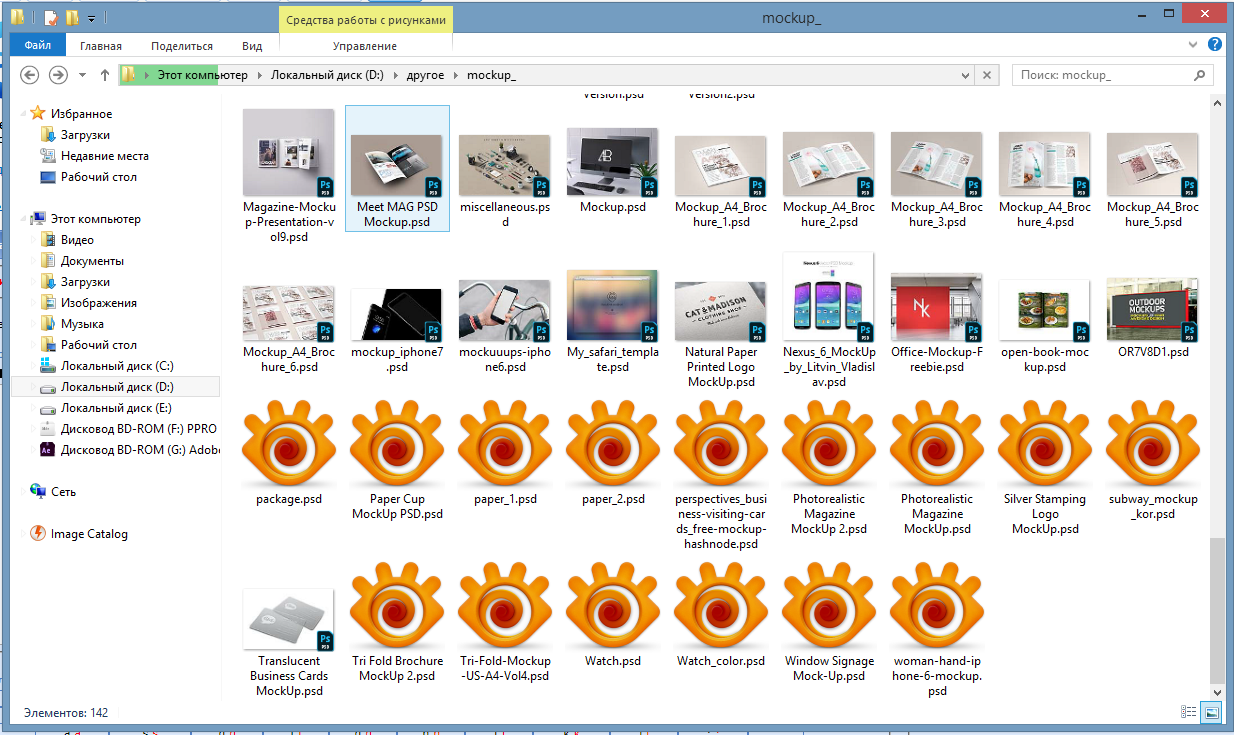Select OR7V8D1.psd outdoor mockups thumbnail

[x=1153, y=311]
